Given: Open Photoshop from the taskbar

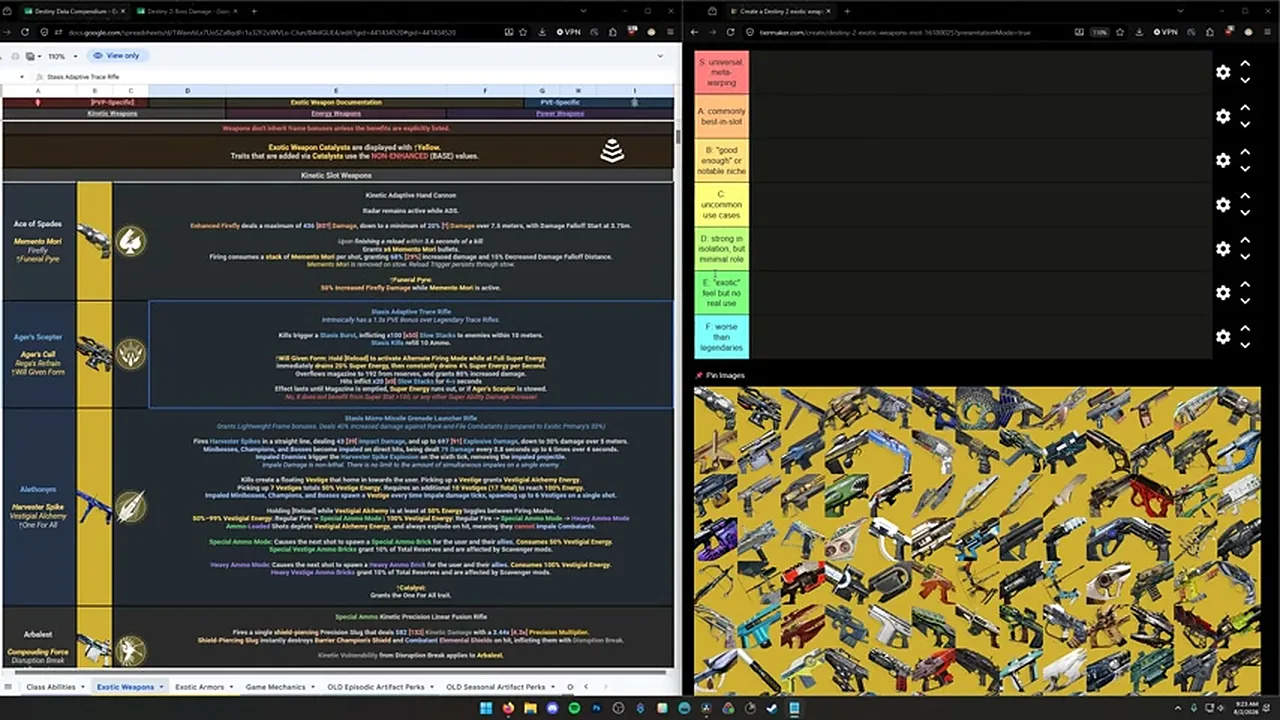Looking at the screenshot, I should point(597,709).
